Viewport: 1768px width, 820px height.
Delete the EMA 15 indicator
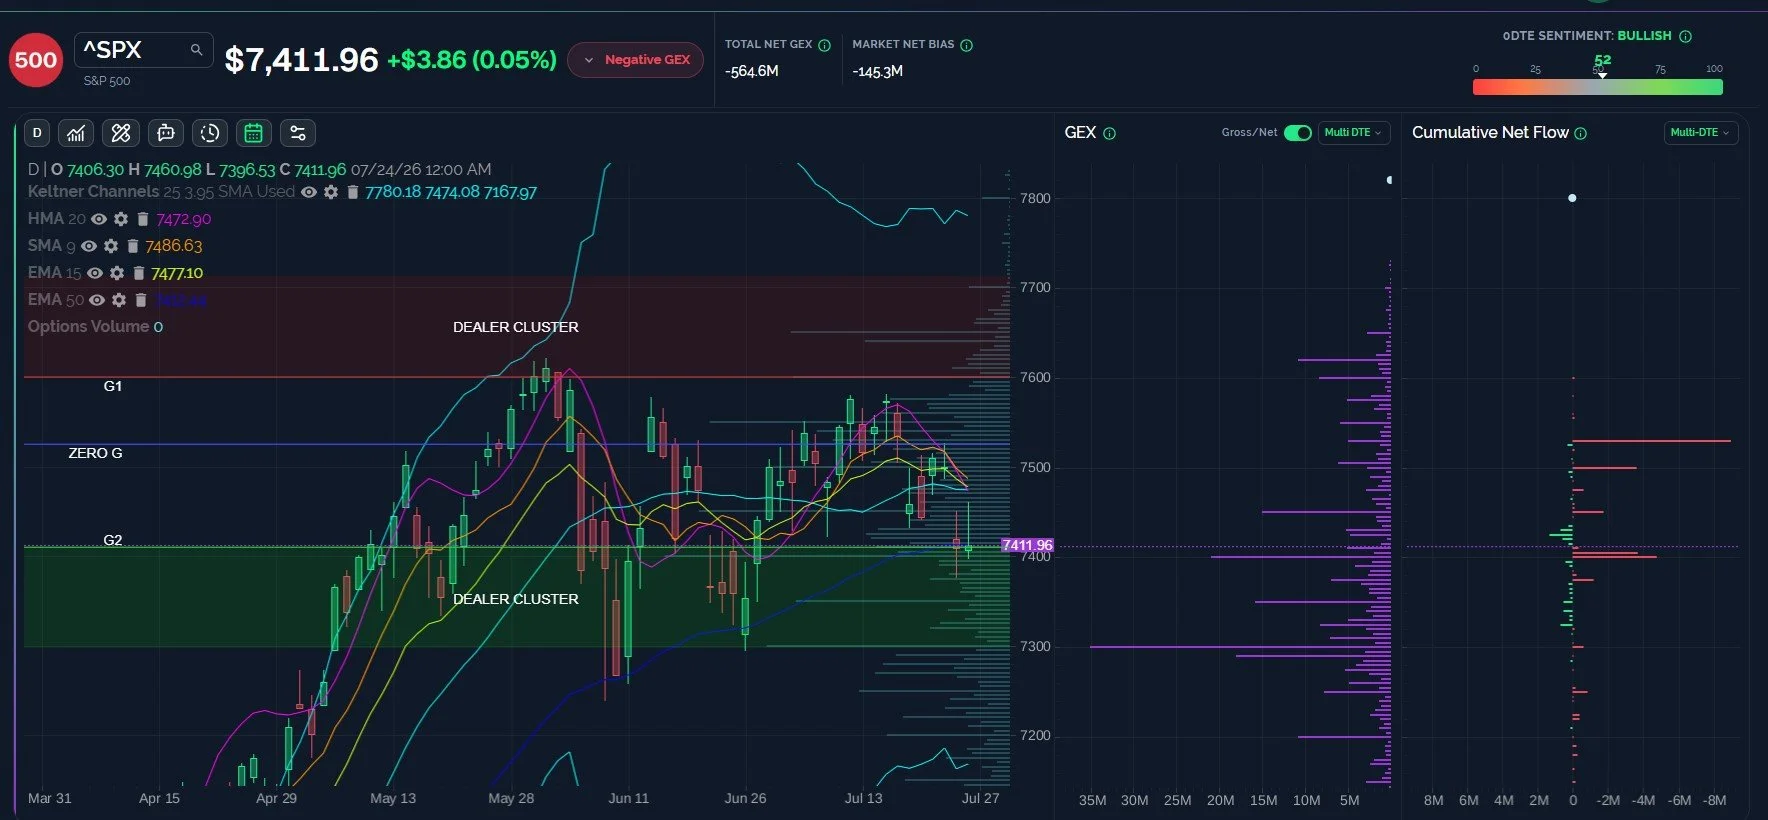pyautogui.click(x=138, y=273)
